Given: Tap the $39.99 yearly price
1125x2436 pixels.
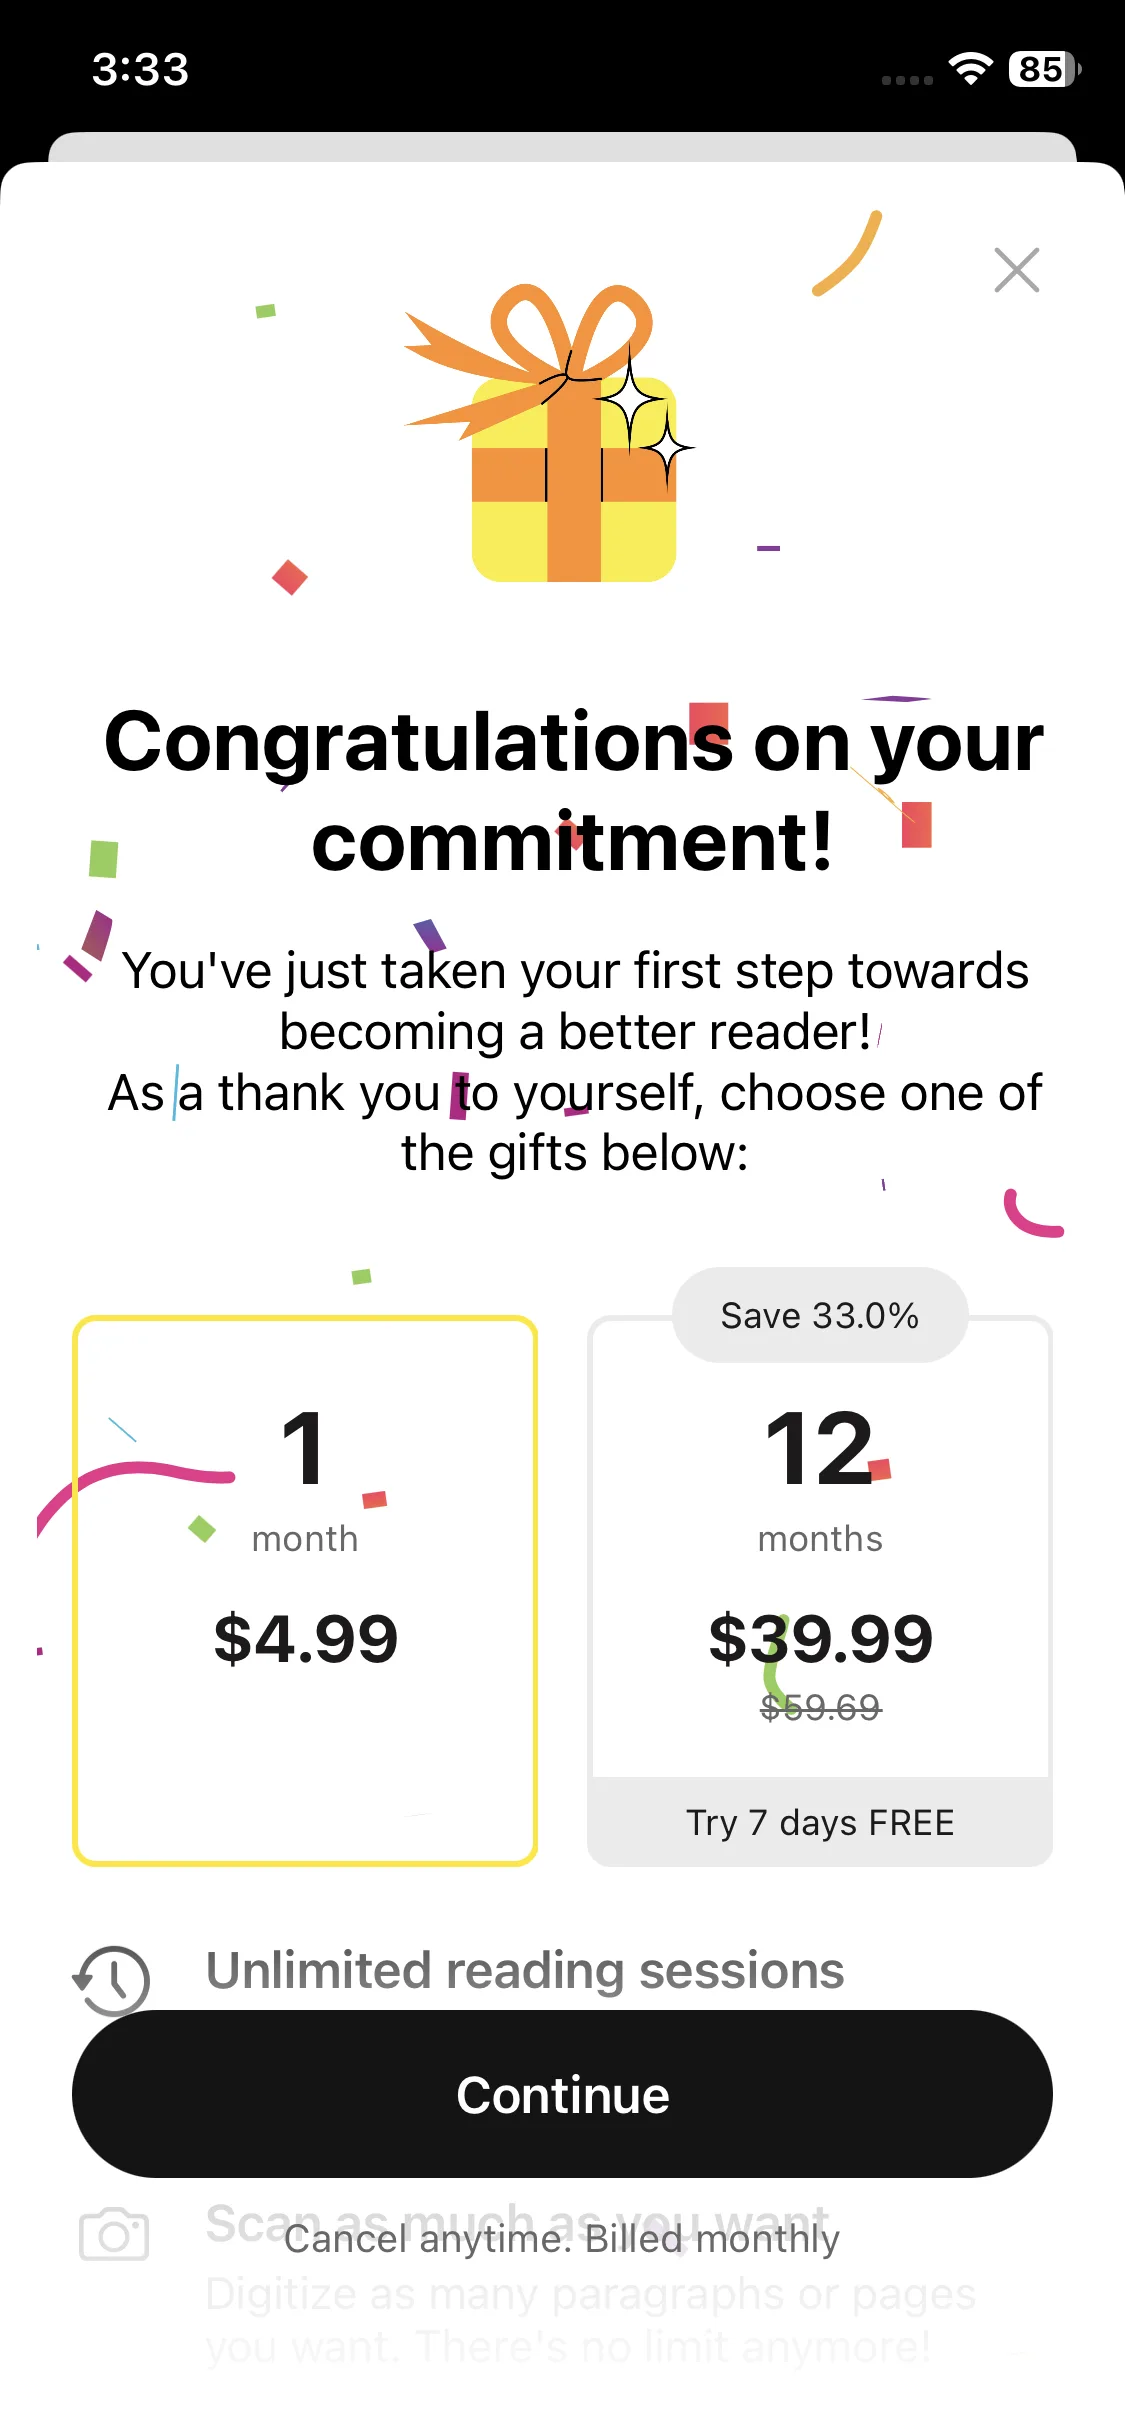Looking at the screenshot, I should point(820,1639).
